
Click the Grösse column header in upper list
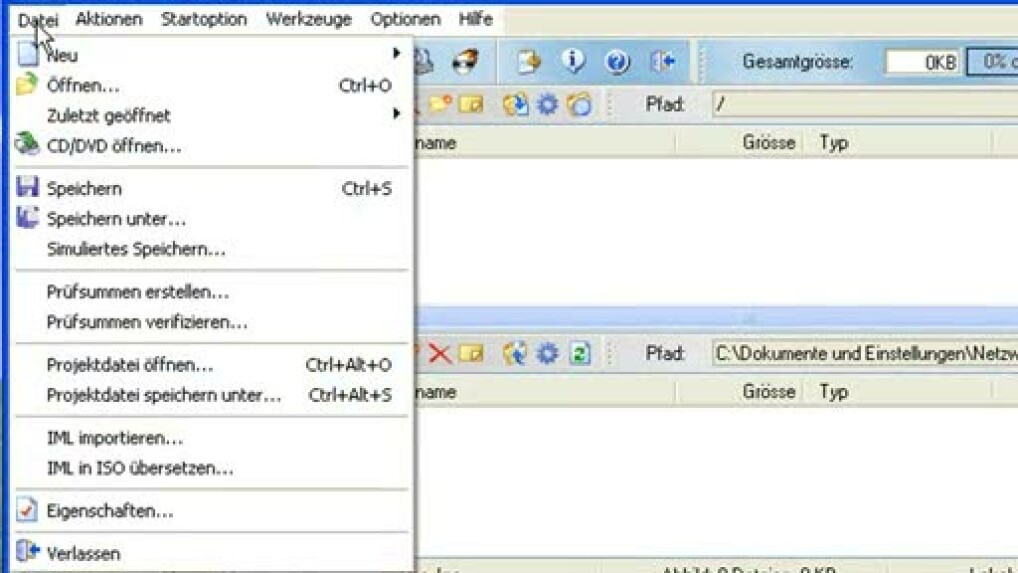click(x=768, y=143)
